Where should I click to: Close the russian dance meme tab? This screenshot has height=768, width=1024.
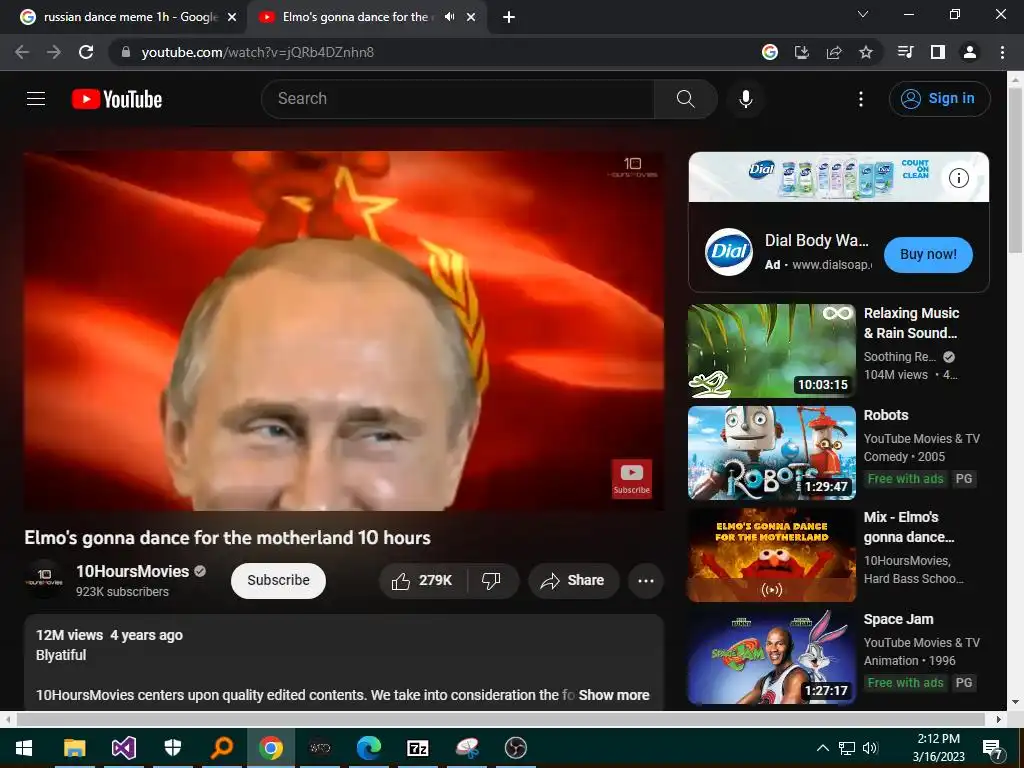(232, 17)
